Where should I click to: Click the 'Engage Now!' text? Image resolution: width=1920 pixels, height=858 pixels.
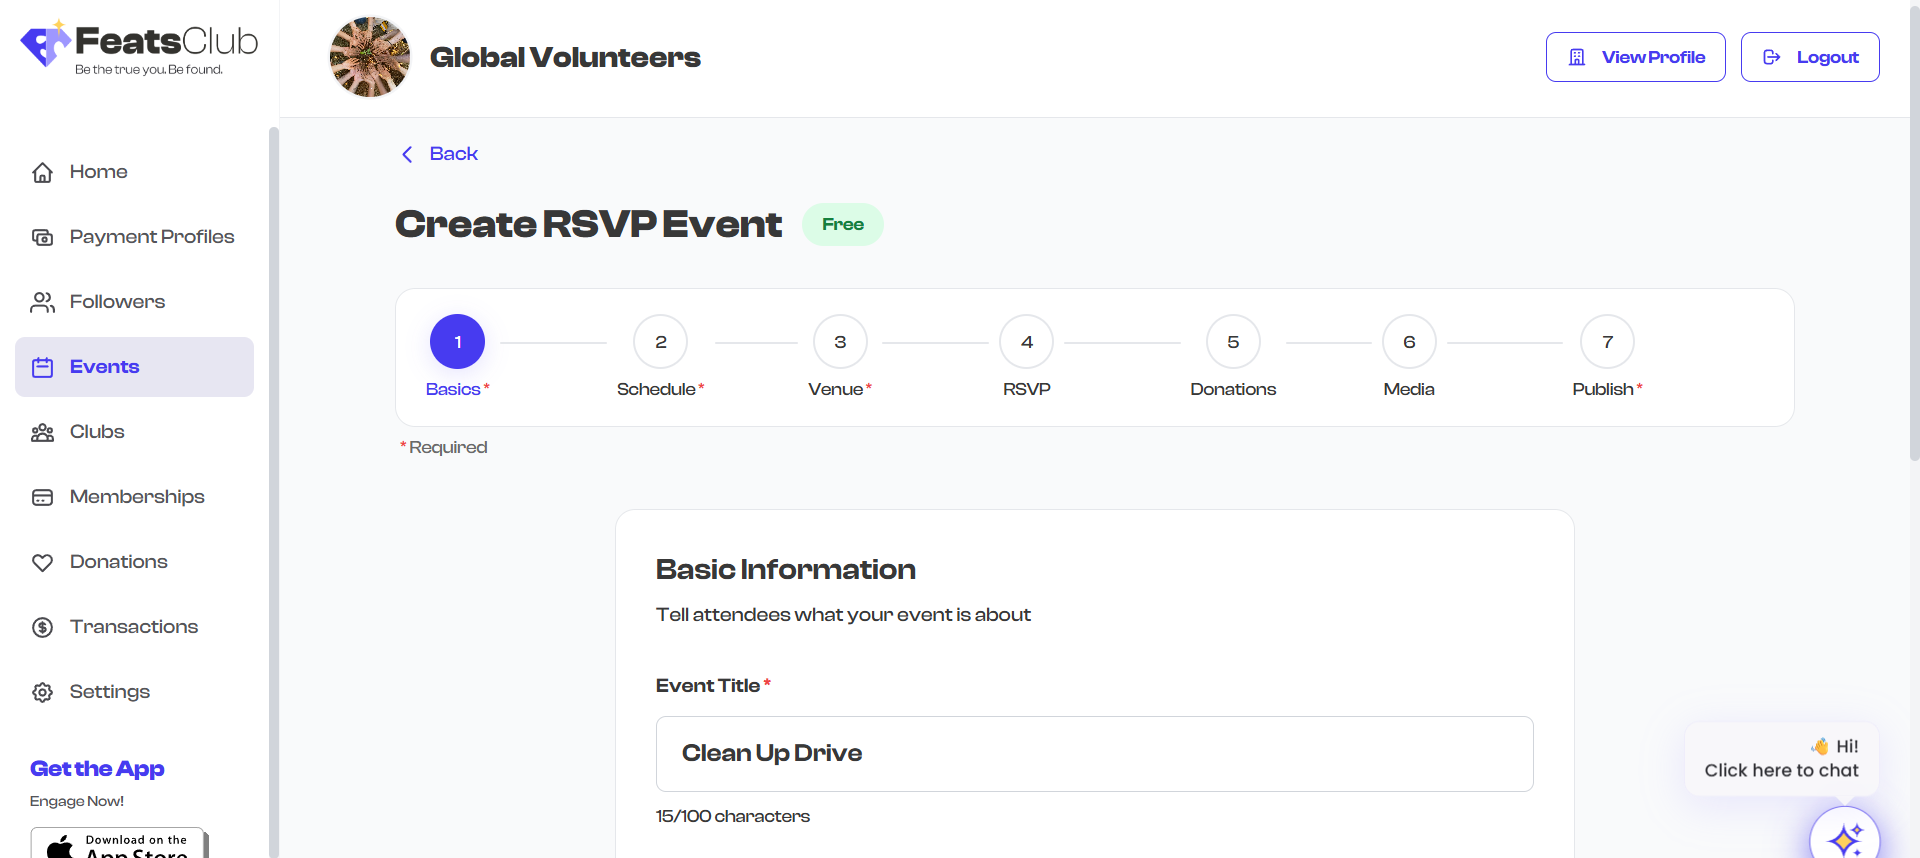(77, 802)
